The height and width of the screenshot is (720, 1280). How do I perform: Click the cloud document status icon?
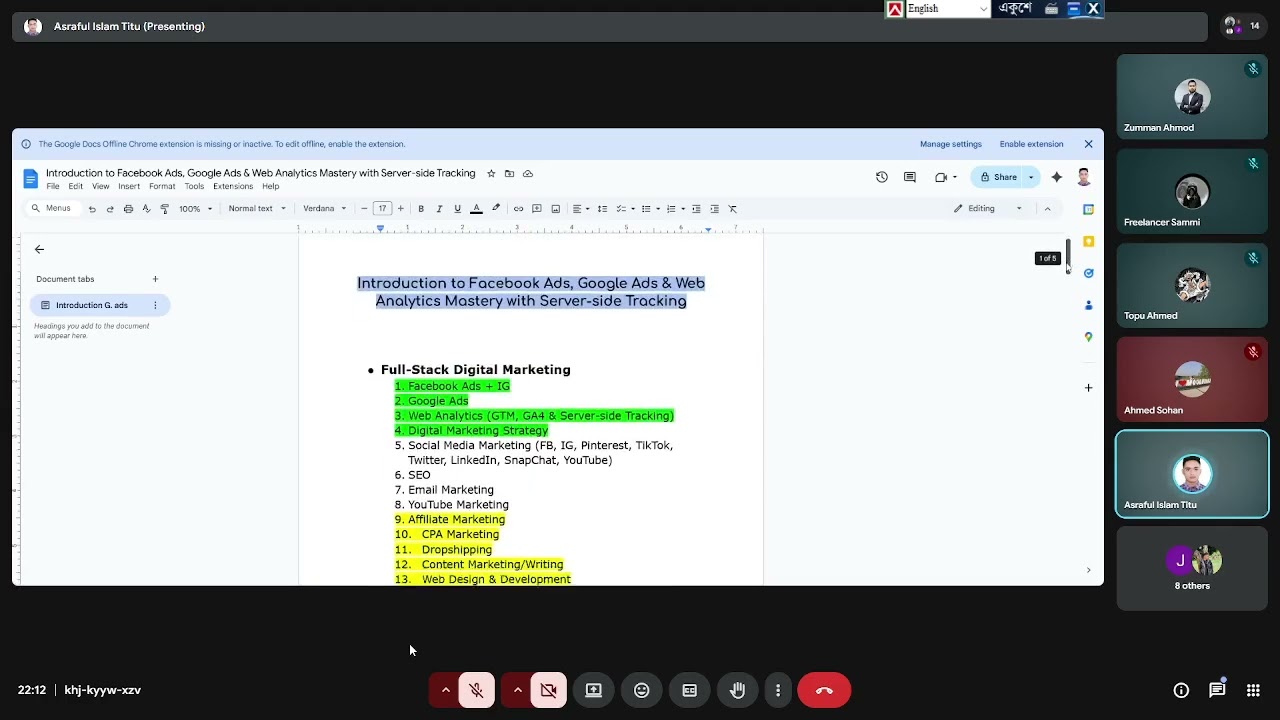(x=528, y=174)
